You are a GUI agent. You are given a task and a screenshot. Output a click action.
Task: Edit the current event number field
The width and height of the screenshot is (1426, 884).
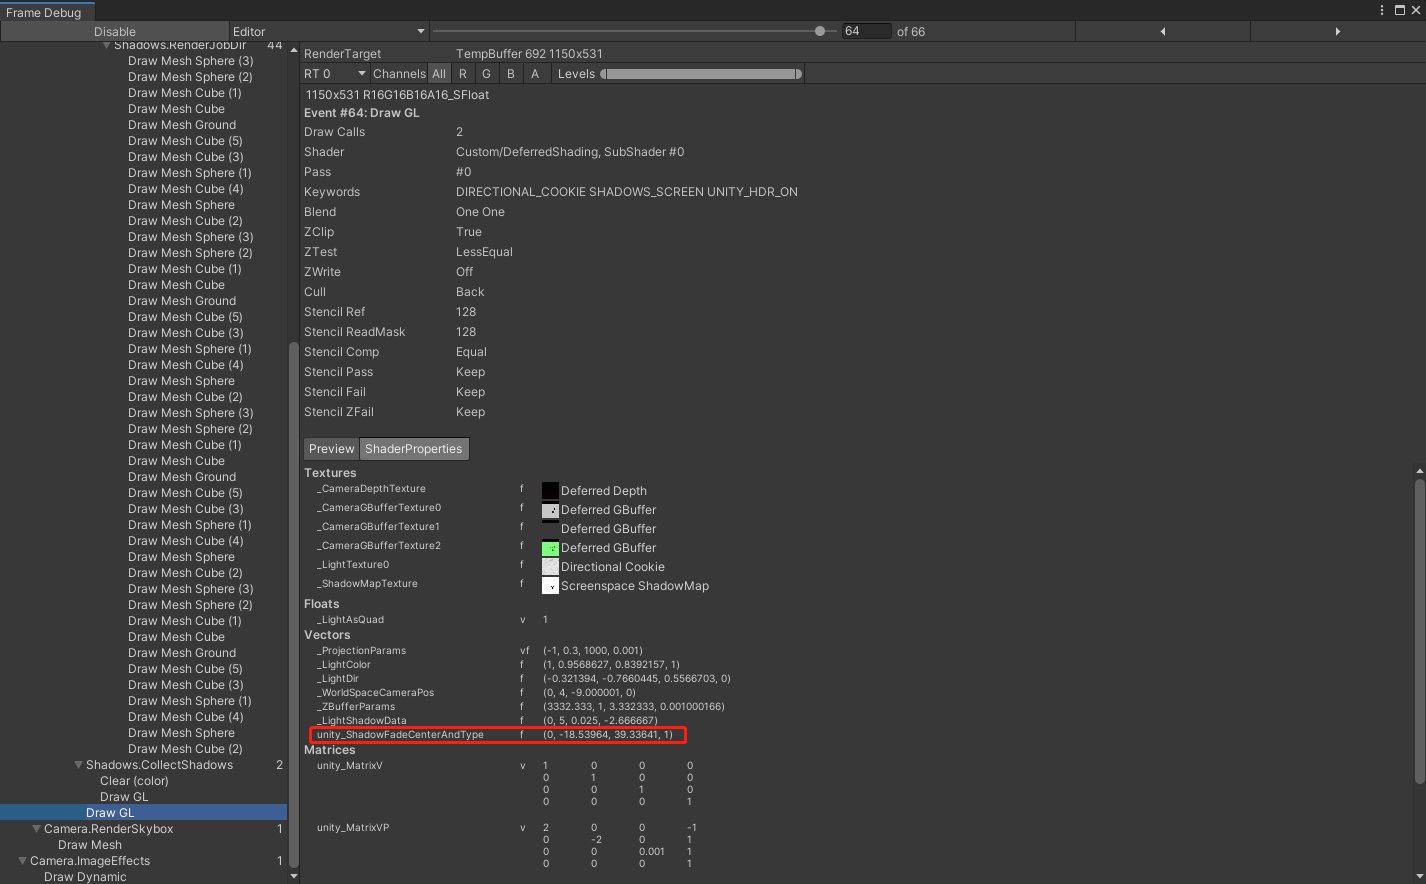coord(866,32)
